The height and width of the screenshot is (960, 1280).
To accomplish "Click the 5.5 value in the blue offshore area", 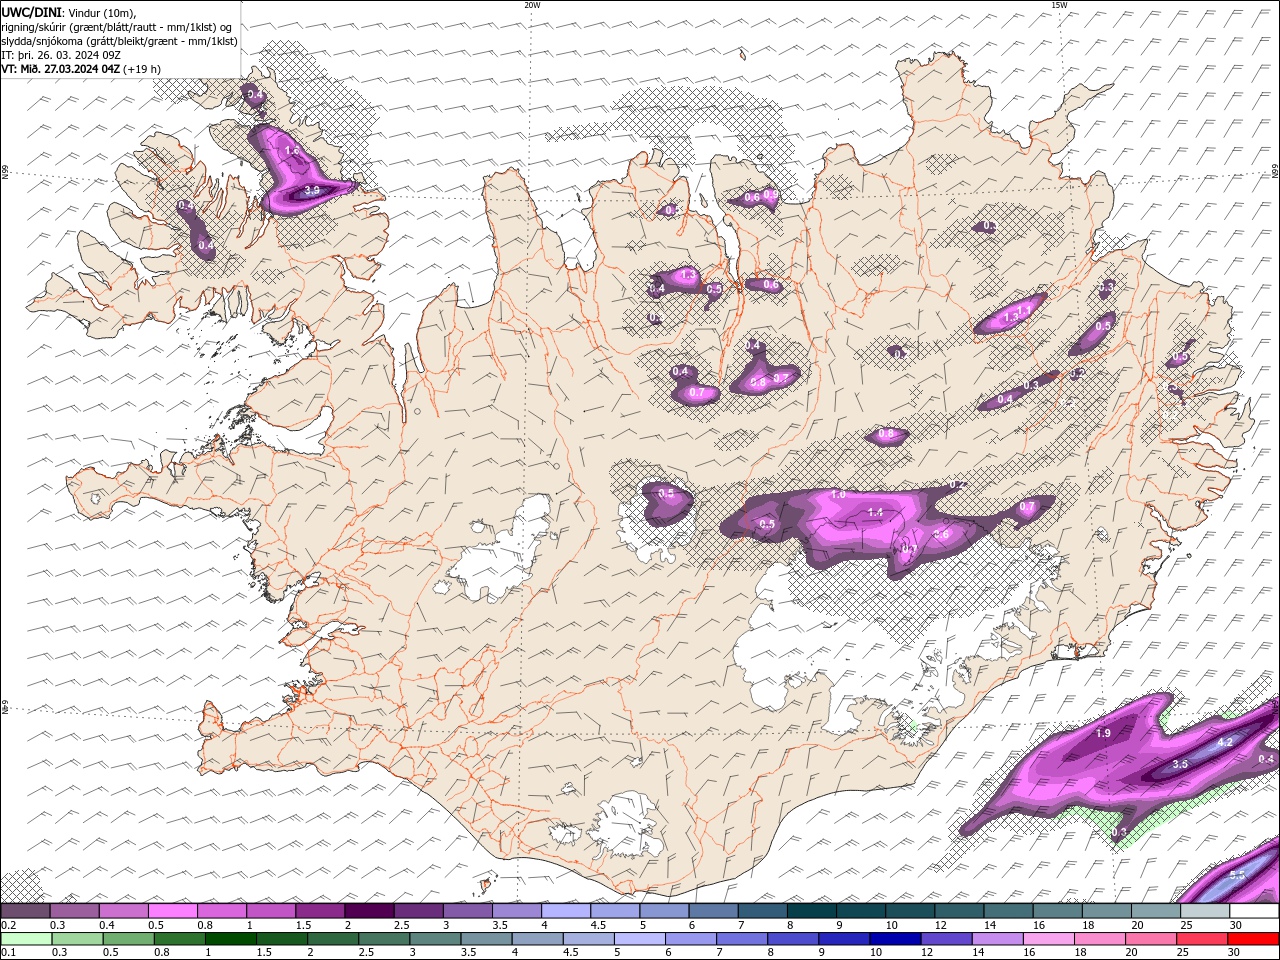I will tap(1237, 875).
